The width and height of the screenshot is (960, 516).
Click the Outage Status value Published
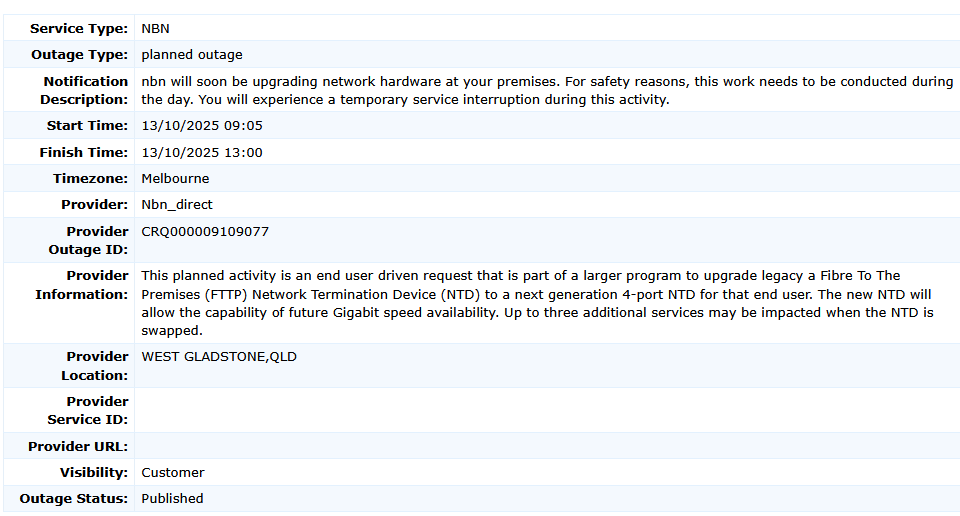coord(172,499)
